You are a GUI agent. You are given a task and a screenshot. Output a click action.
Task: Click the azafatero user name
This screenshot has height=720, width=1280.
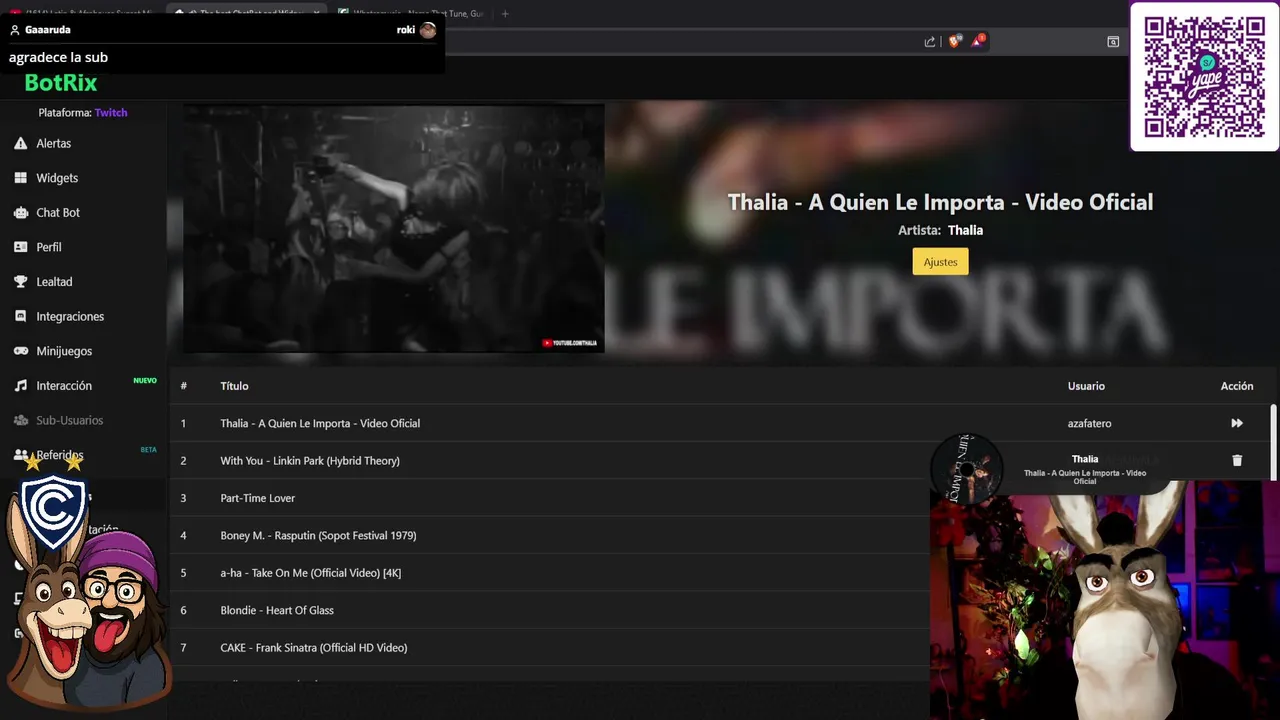pyautogui.click(x=1089, y=423)
